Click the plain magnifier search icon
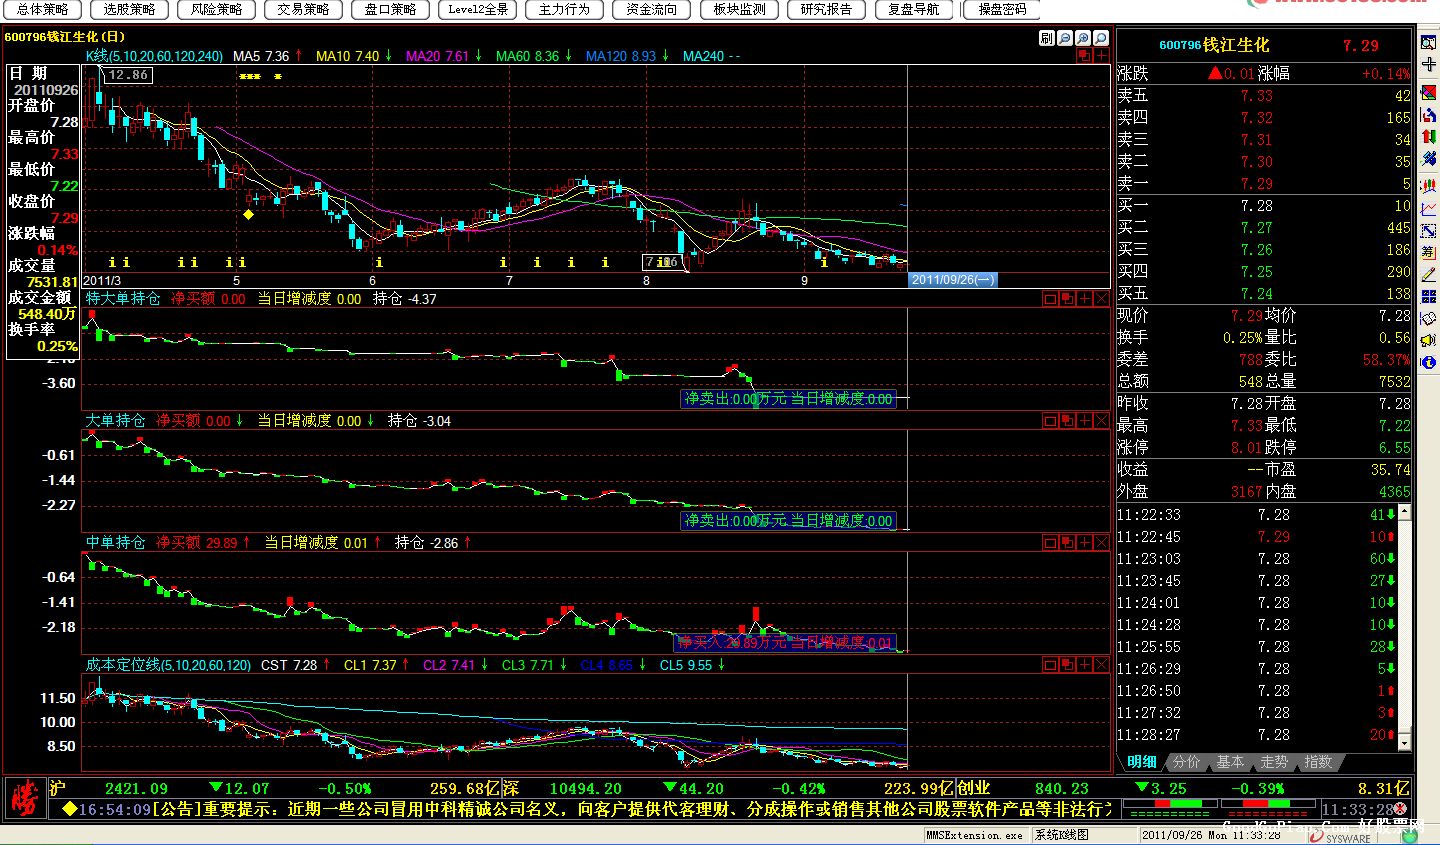1440x845 pixels. coord(1100,38)
